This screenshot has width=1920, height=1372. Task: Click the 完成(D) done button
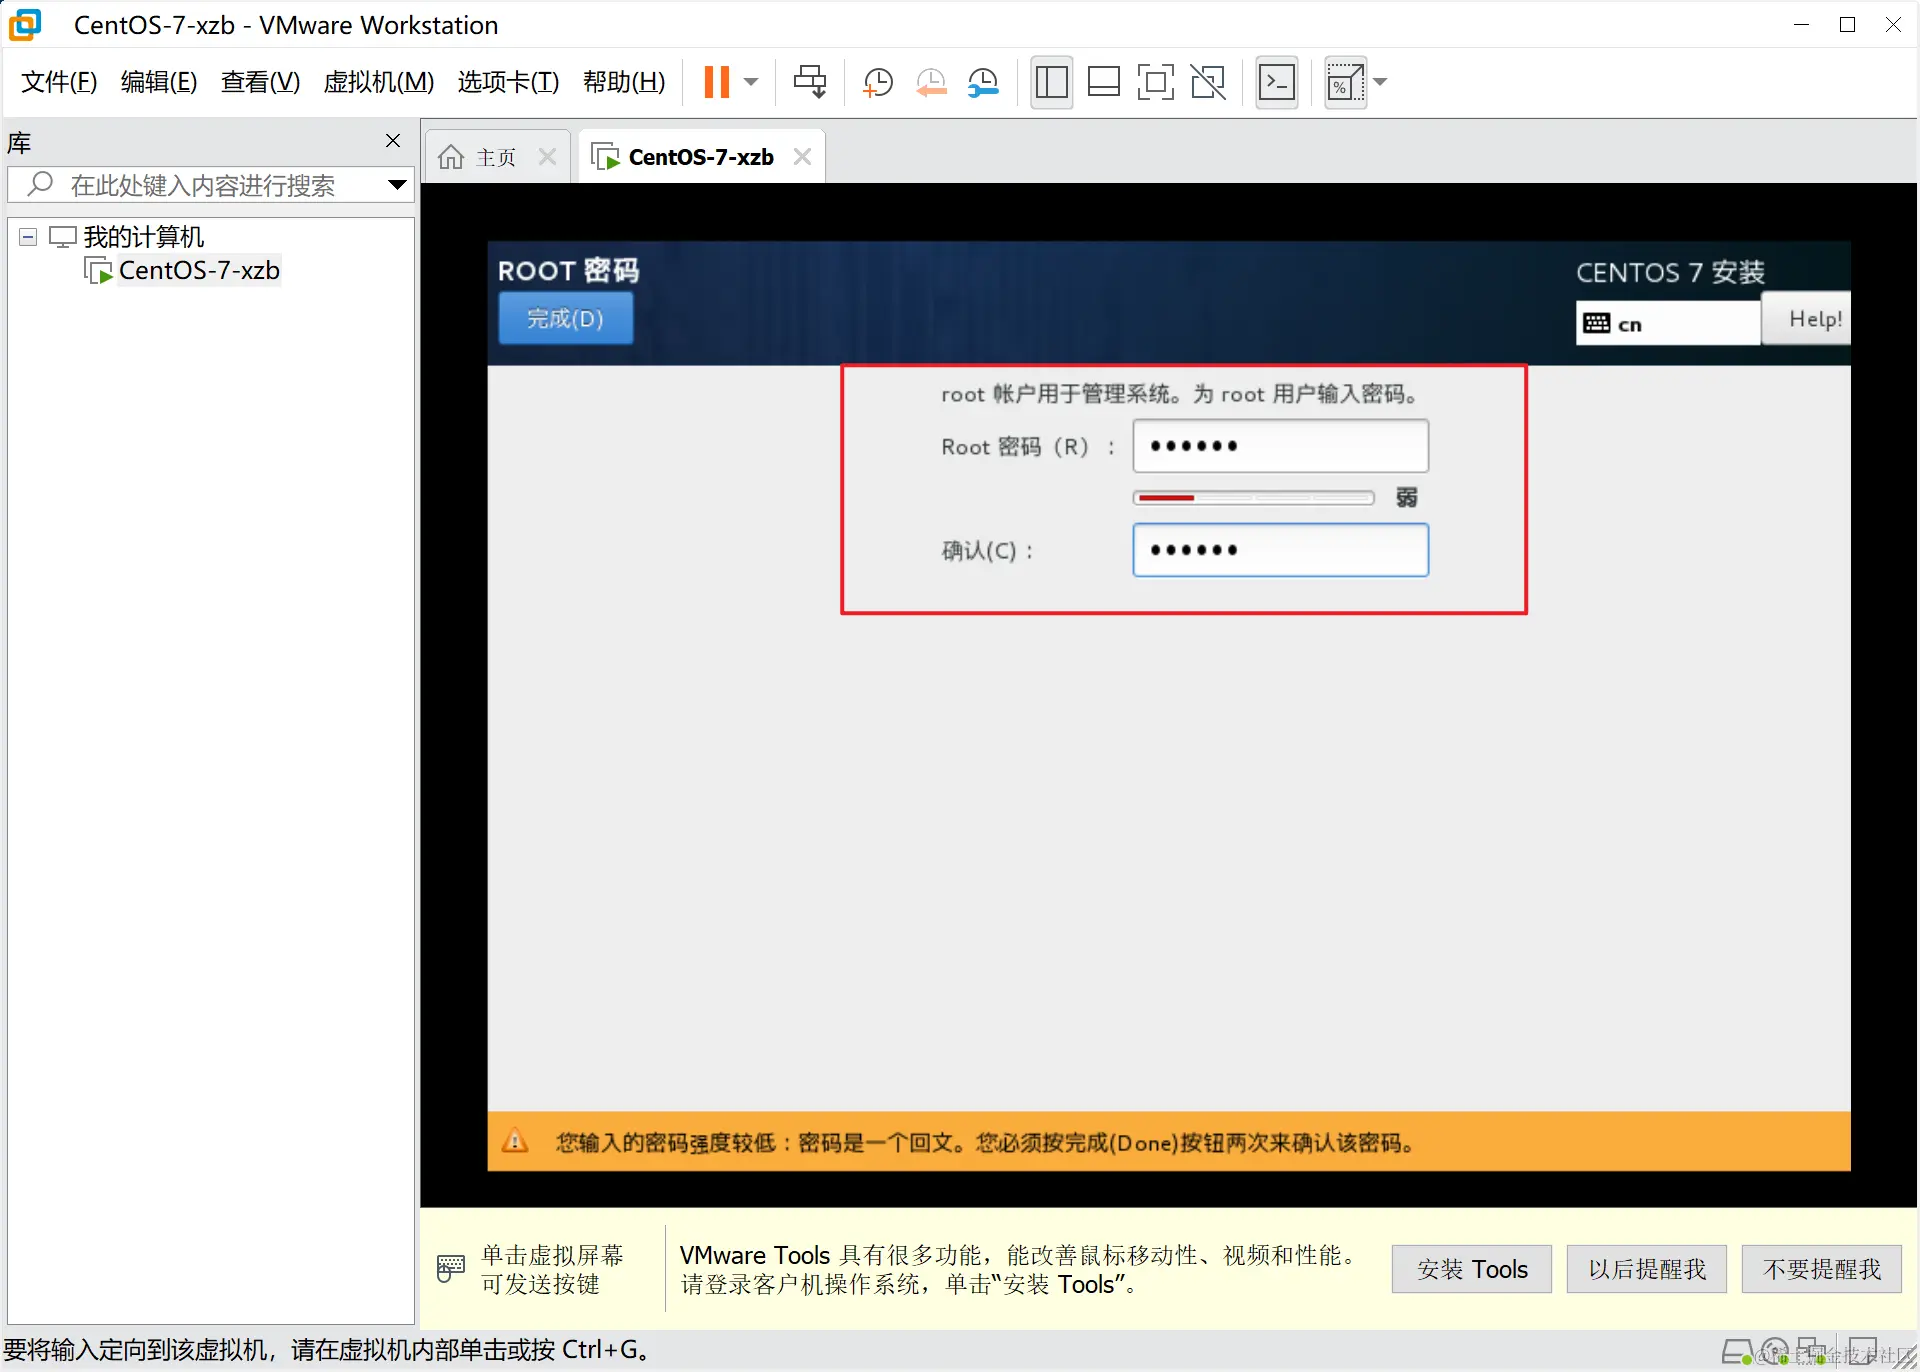click(x=565, y=319)
